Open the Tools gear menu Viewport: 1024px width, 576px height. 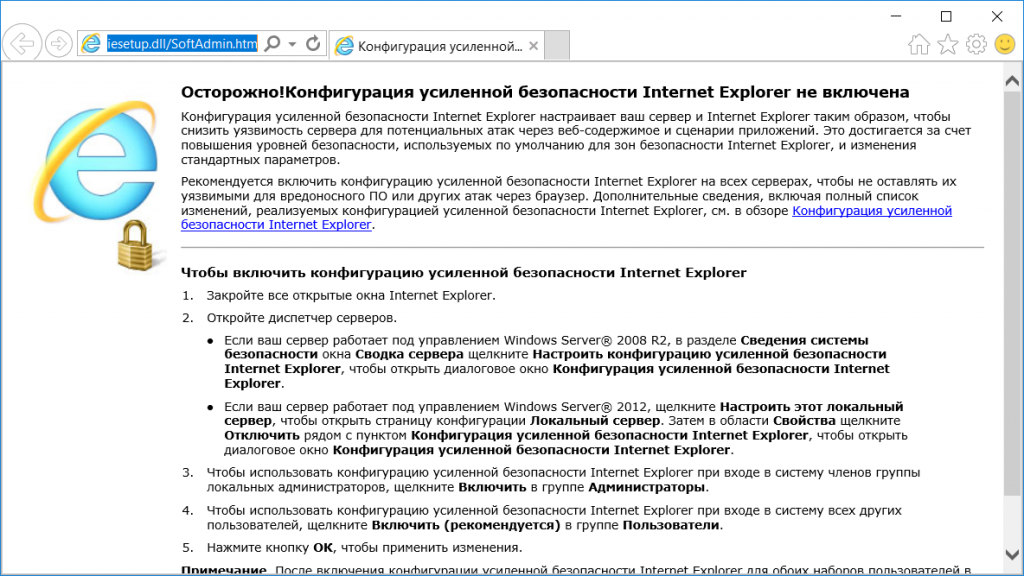click(976, 44)
